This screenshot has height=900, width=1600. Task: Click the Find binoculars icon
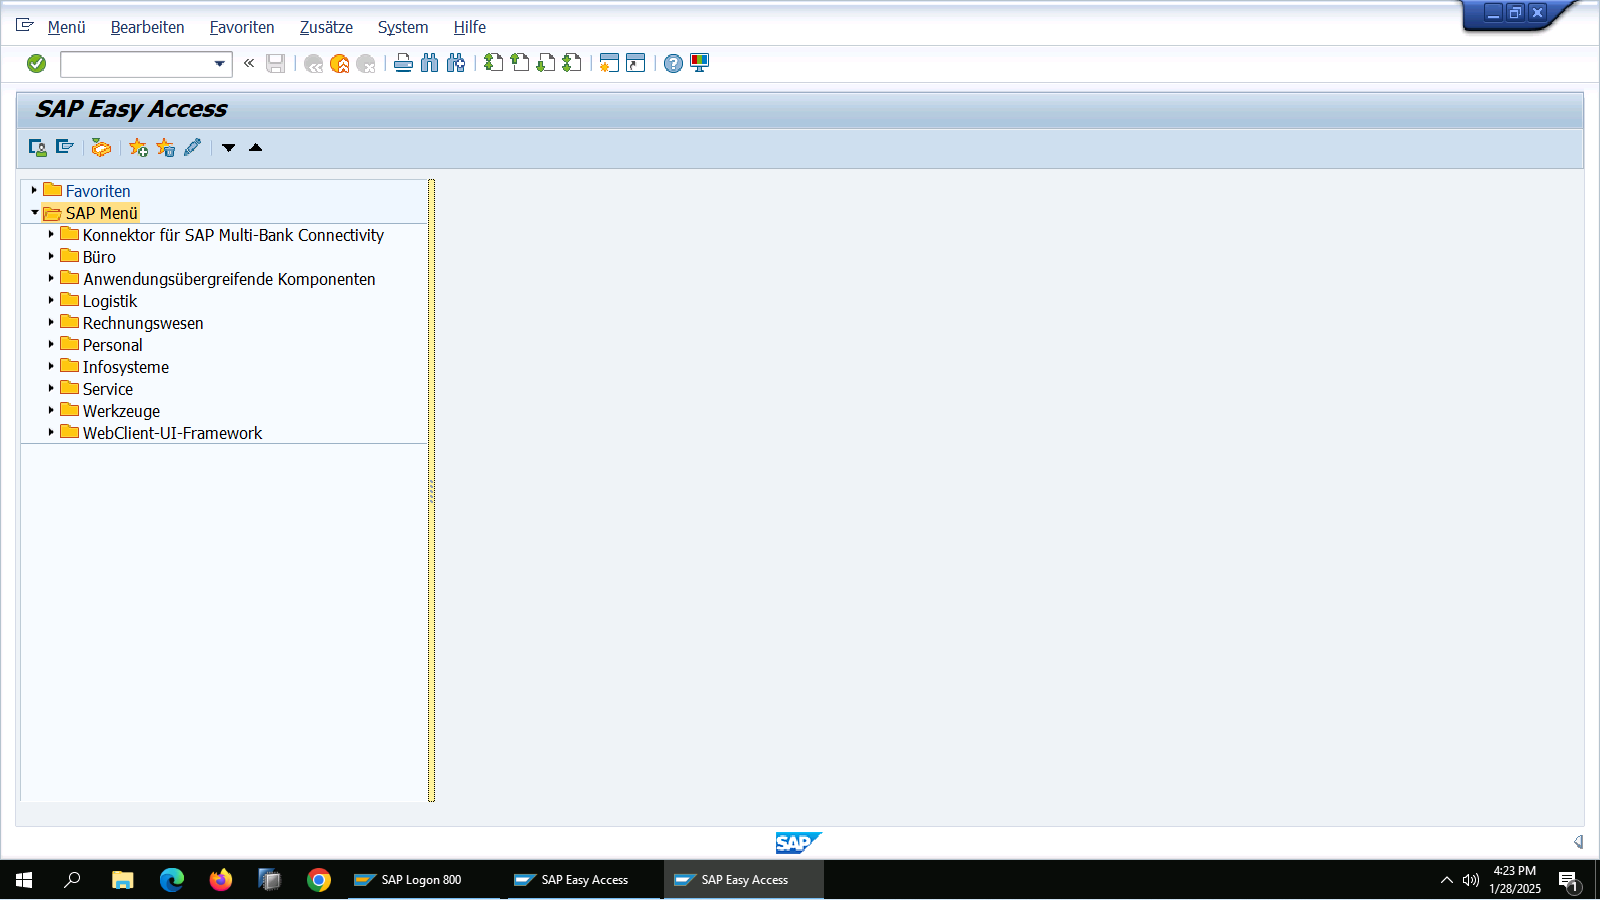[x=430, y=64]
